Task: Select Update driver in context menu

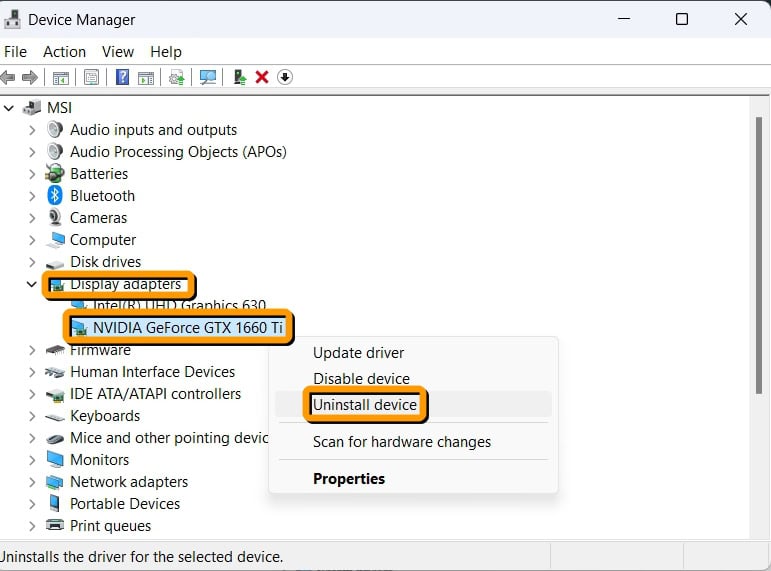Action: pos(358,353)
